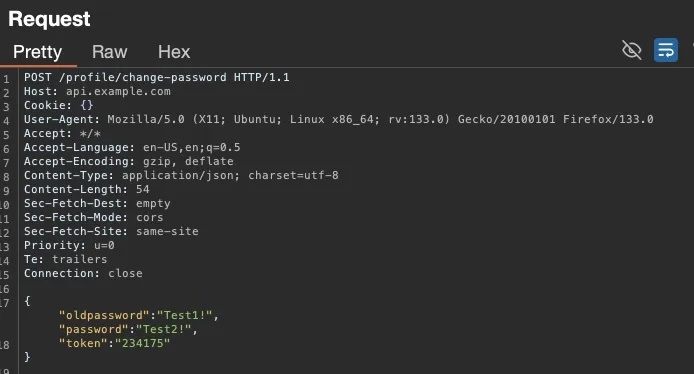This screenshot has width=694, height=374.
Task: Click the Connection close header
Action: coord(83,274)
